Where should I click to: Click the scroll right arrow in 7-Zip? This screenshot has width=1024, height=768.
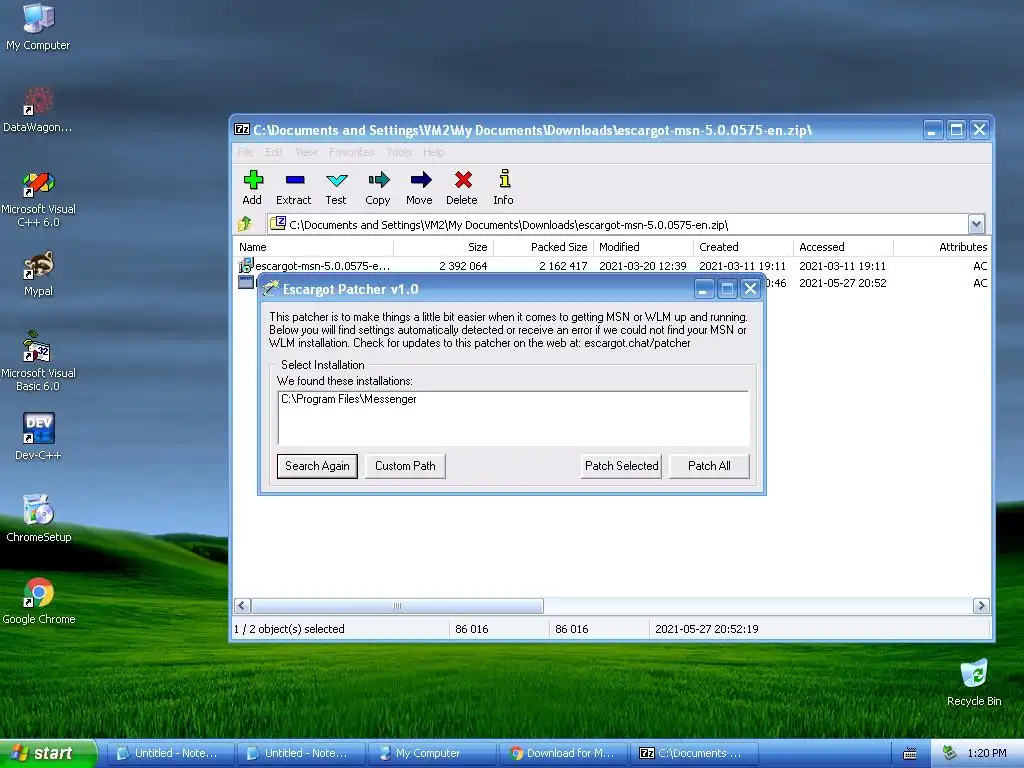981,606
